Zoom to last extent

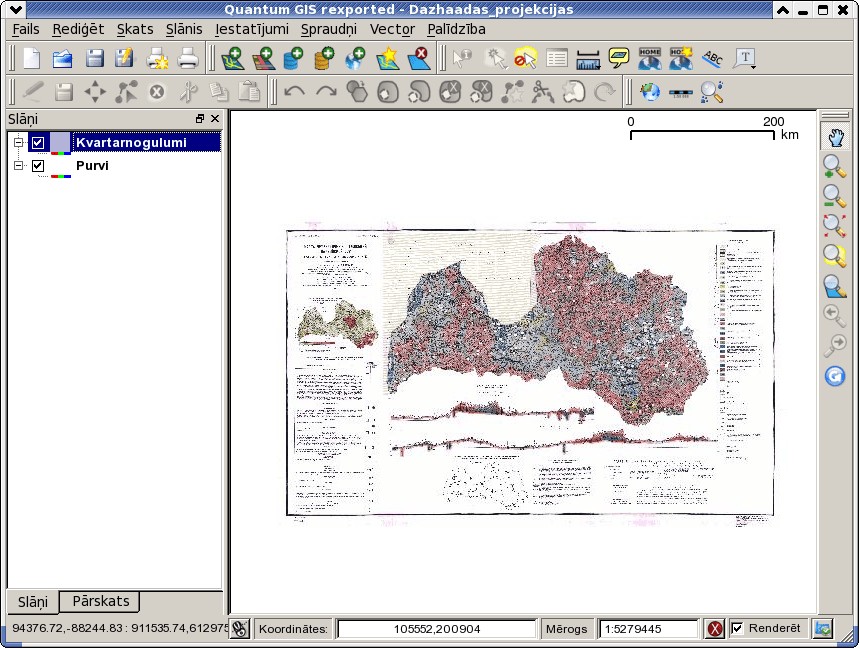[835, 316]
